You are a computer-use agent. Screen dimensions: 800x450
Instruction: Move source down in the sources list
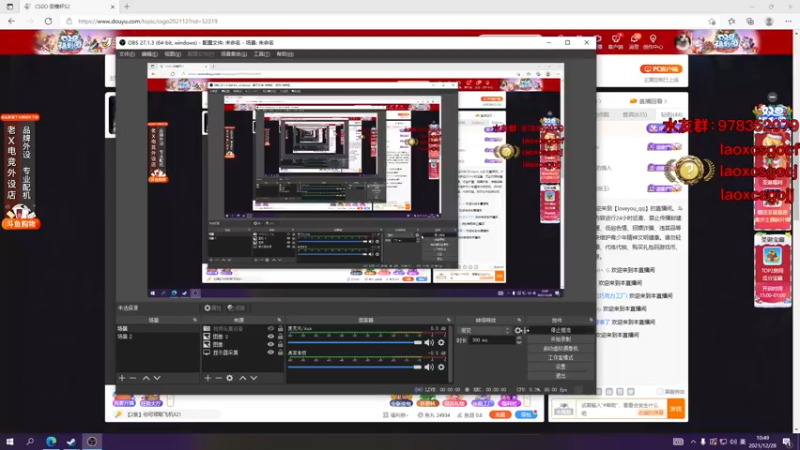pyautogui.click(x=254, y=378)
